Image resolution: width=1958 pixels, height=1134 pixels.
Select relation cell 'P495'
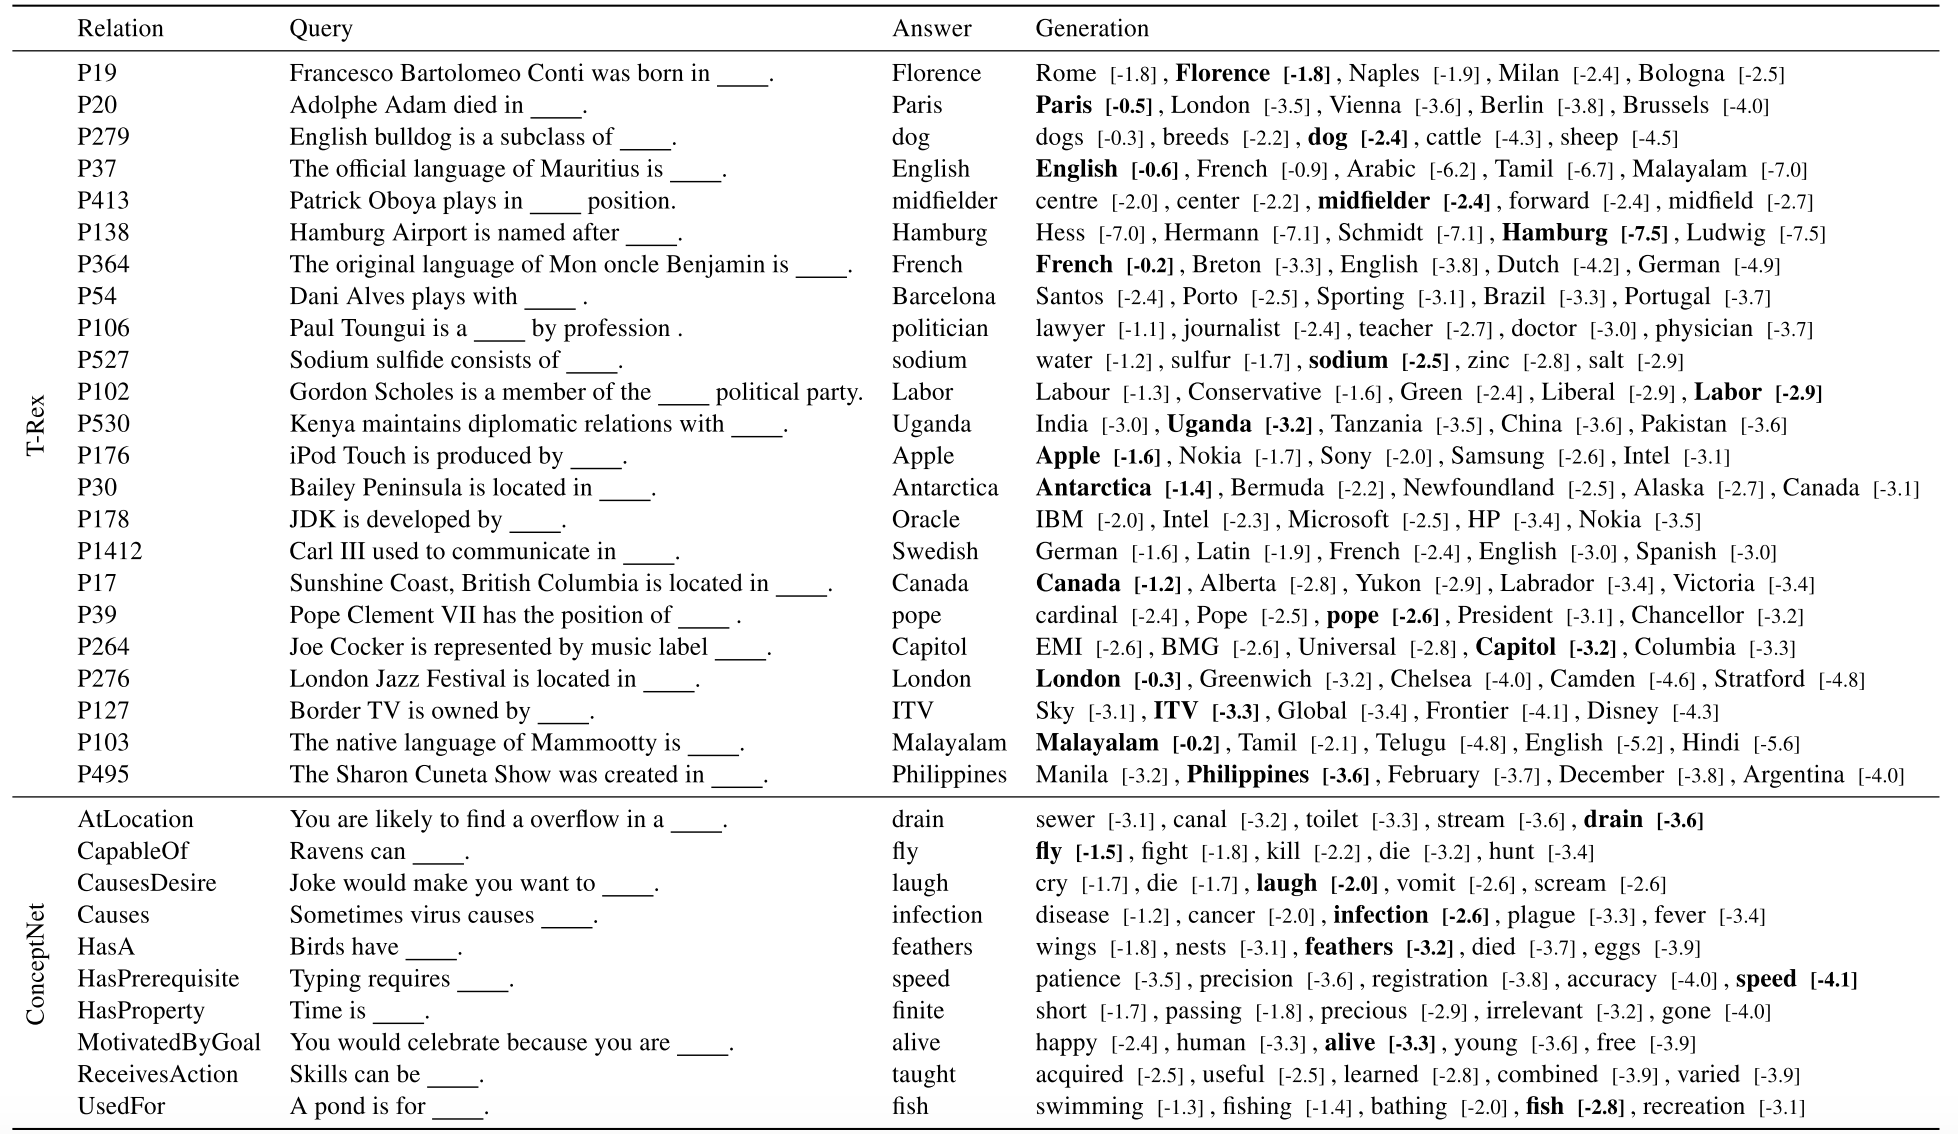pos(103,774)
